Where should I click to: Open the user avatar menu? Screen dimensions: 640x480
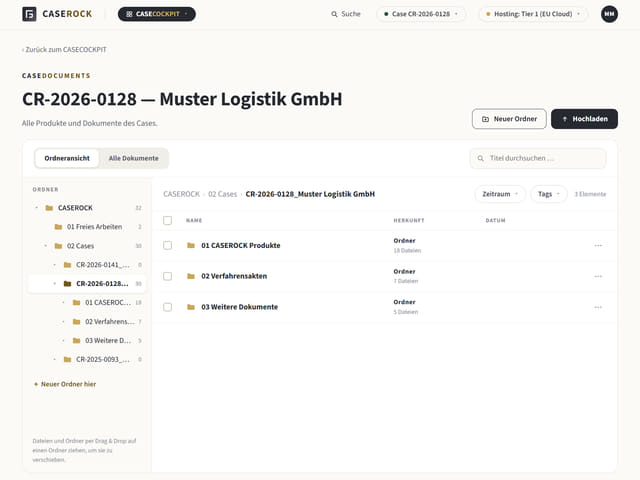click(x=609, y=14)
